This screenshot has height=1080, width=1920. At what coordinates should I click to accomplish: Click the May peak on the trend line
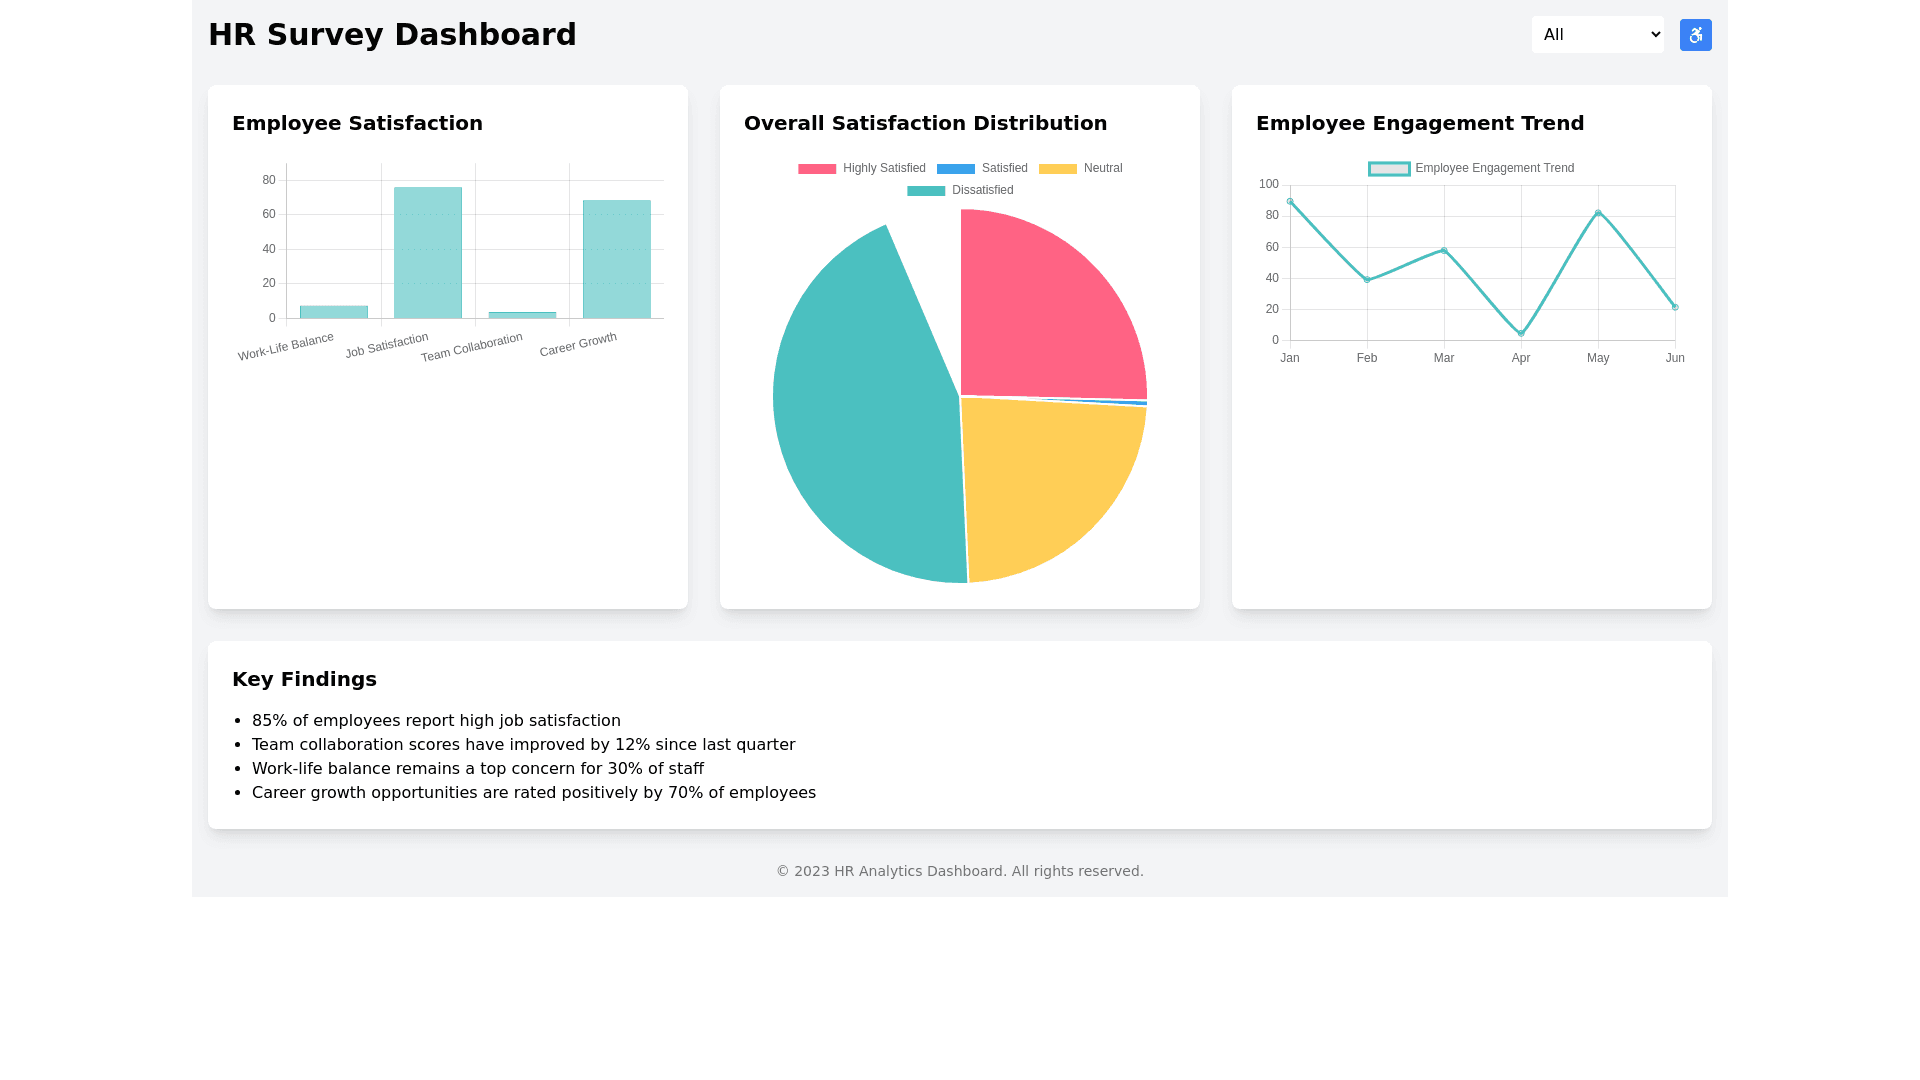(x=1597, y=212)
